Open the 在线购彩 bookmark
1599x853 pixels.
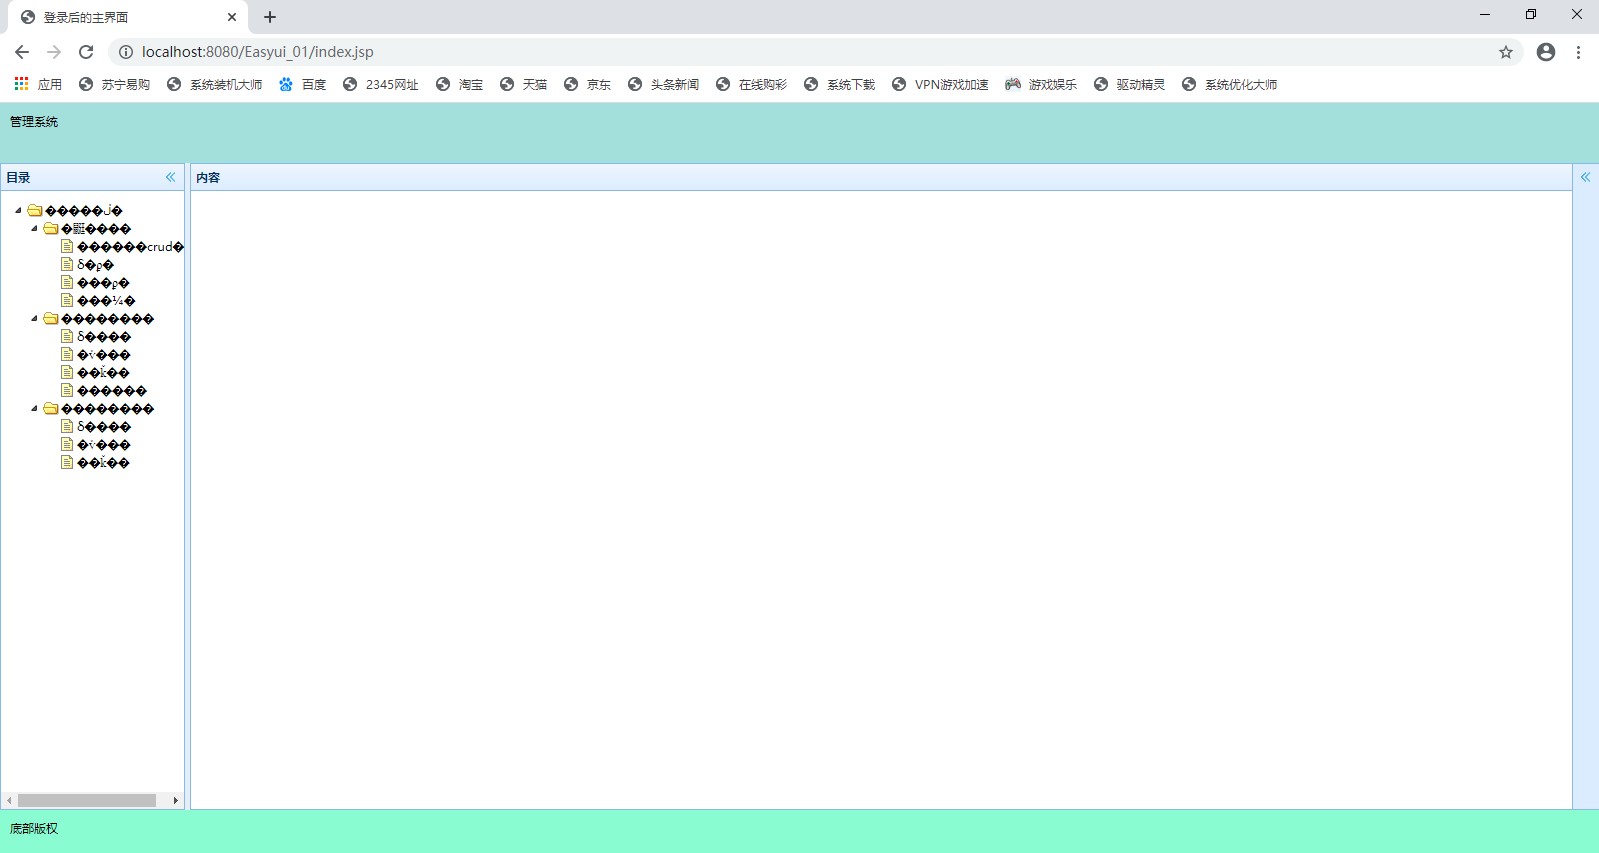(751, 84)
